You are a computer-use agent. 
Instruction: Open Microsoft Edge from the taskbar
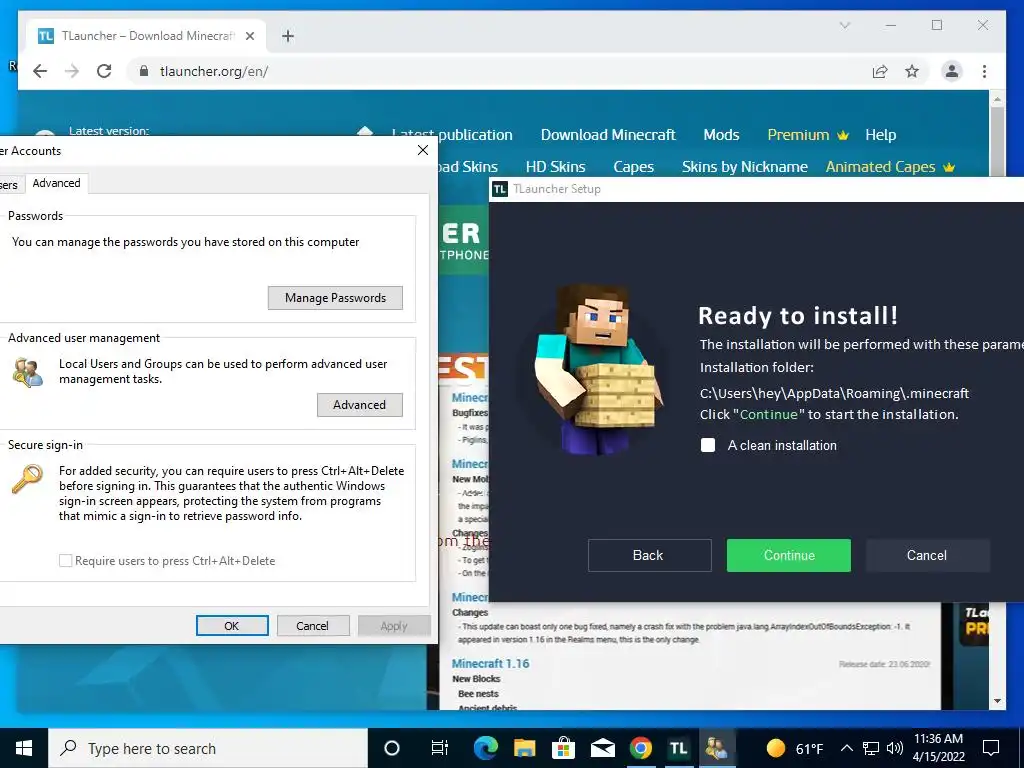coord(485,748)
